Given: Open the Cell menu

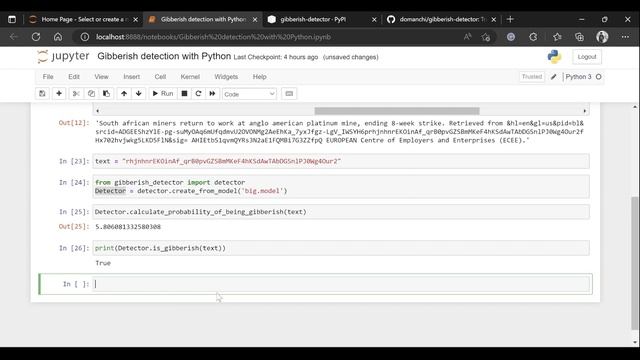Looking at the screenshot, I should (160, 77).
